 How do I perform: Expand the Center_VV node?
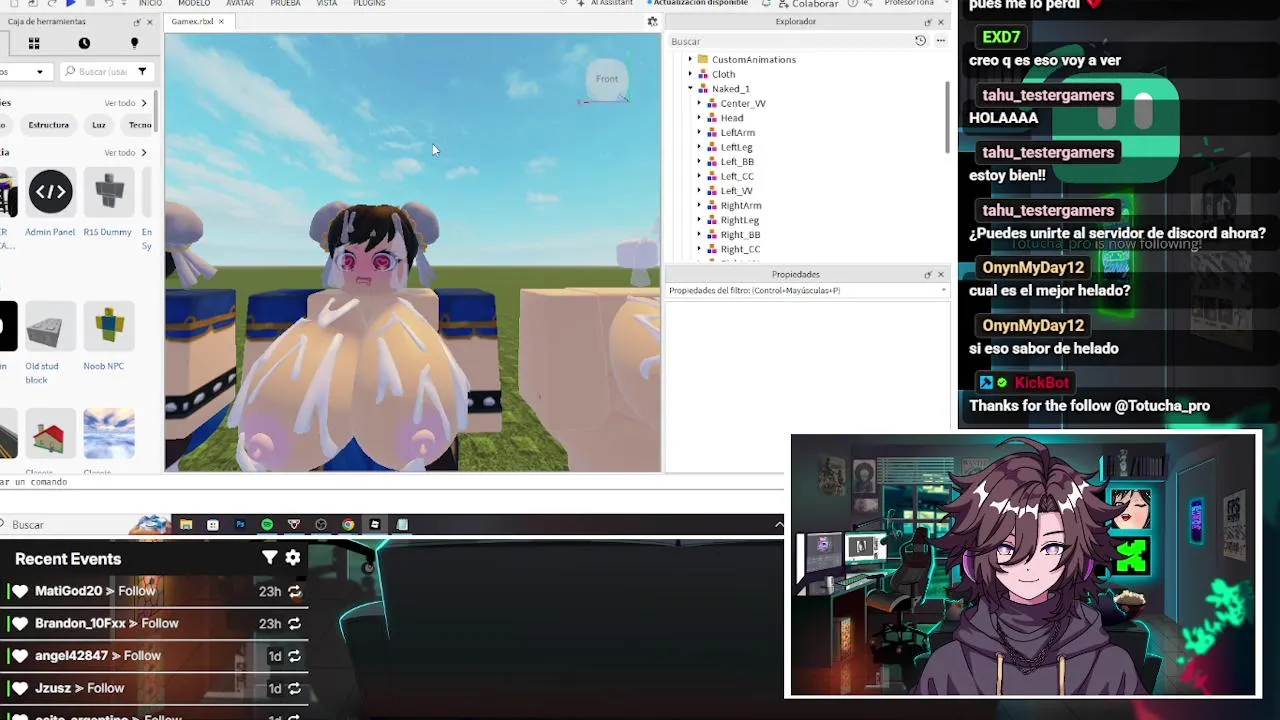(x=699, y=103)
